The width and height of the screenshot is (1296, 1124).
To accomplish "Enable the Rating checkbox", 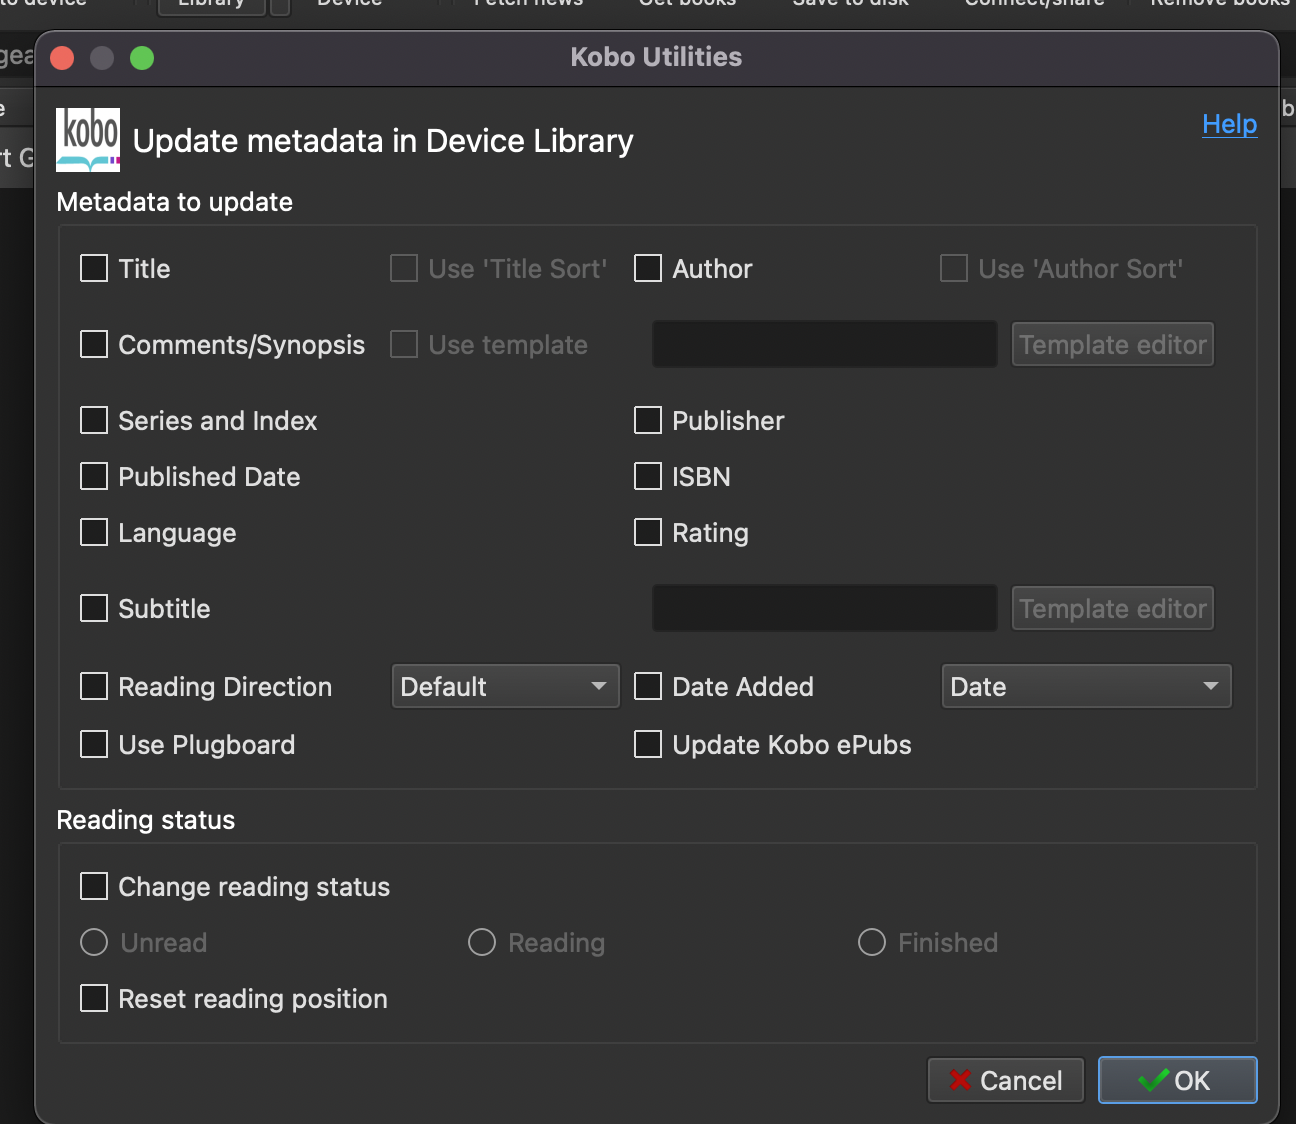I will point(648,533).
